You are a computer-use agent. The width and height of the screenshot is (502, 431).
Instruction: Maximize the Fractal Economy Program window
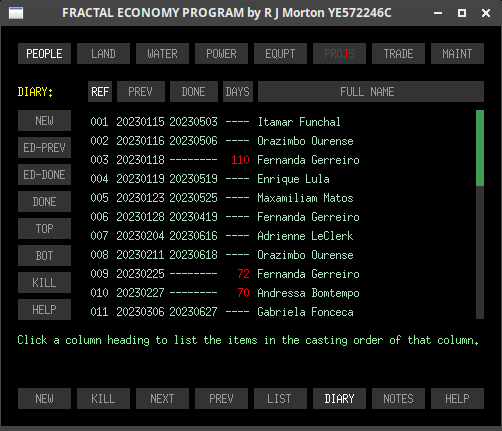click(x=462, y=13)
